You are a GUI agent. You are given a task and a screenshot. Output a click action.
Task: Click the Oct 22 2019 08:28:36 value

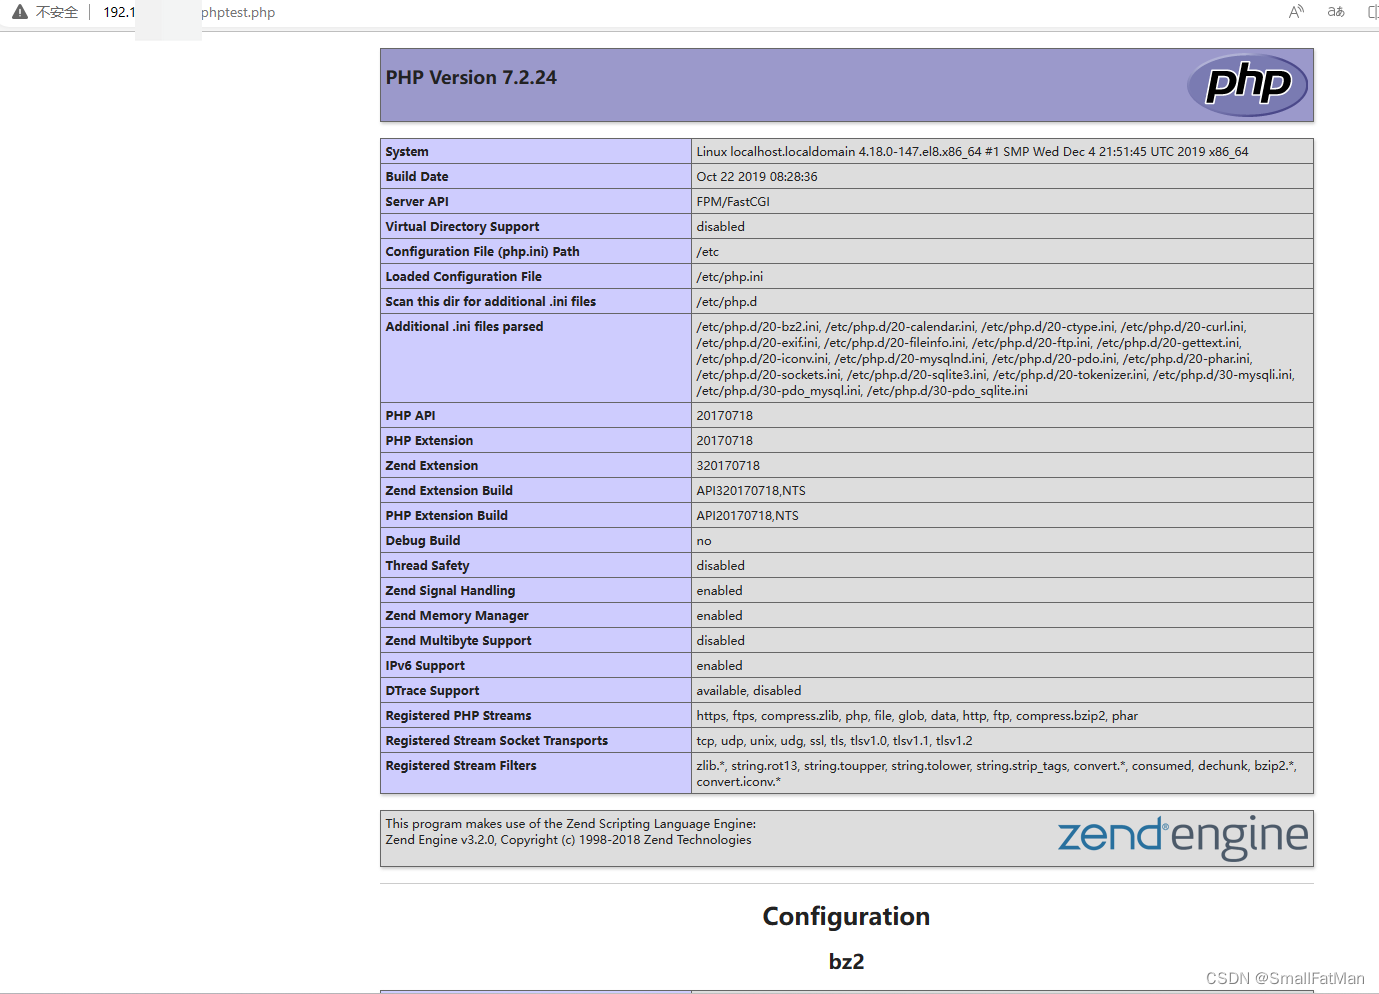(x=757, y=176)
